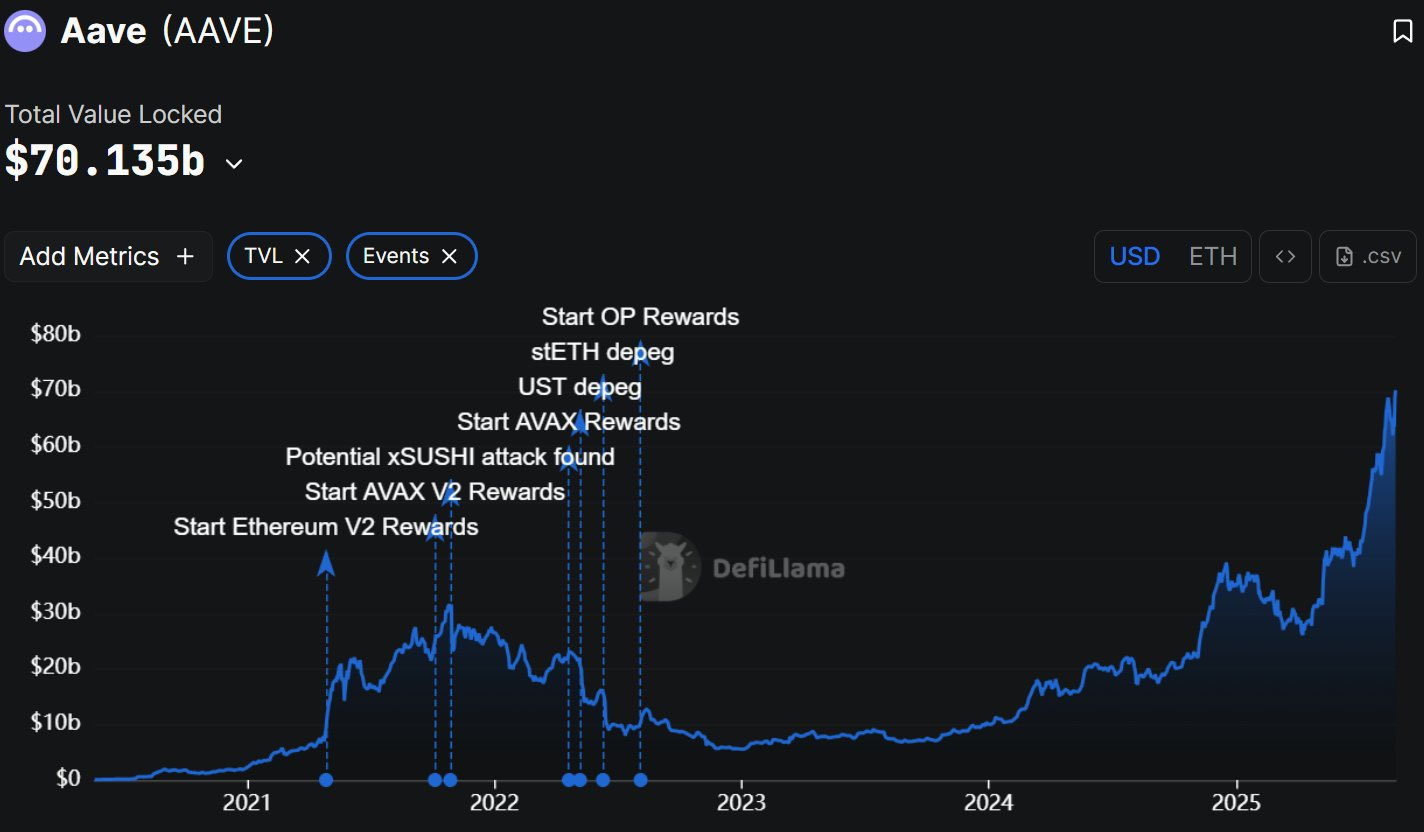Click the $0 y-axis label

[68, 777]
